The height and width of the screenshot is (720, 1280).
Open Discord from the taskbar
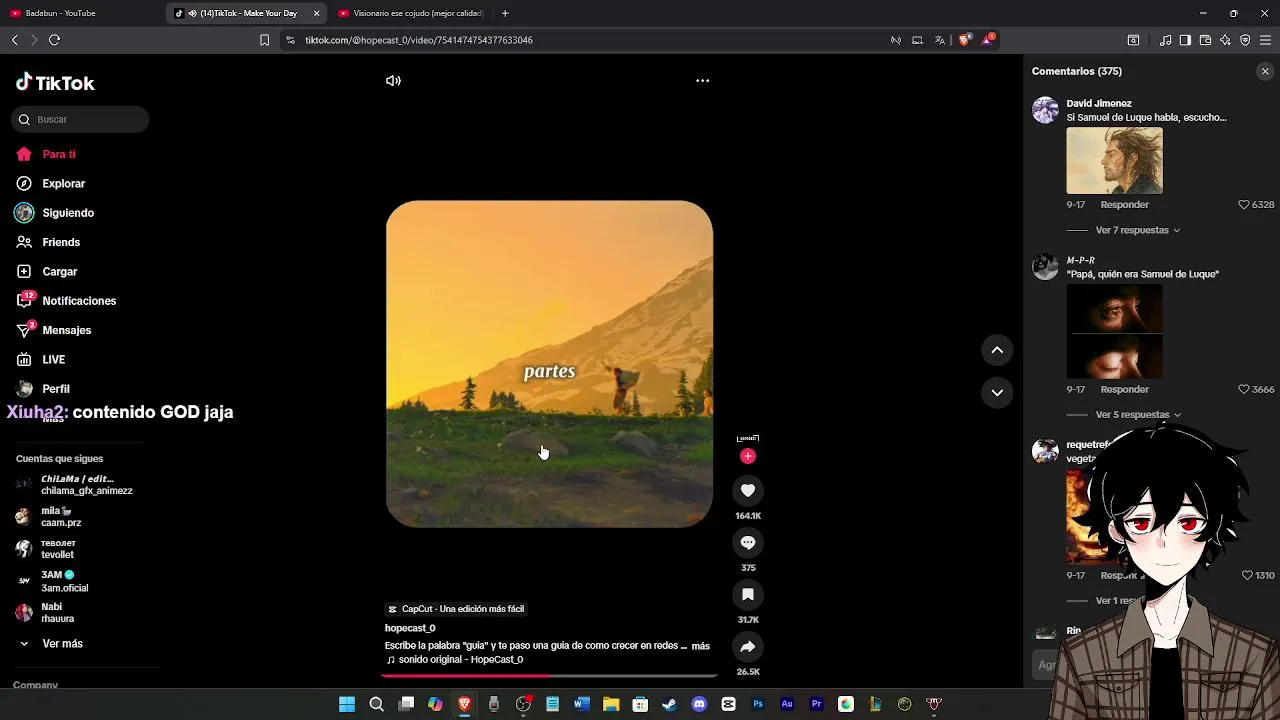click(x=699, y=704)
